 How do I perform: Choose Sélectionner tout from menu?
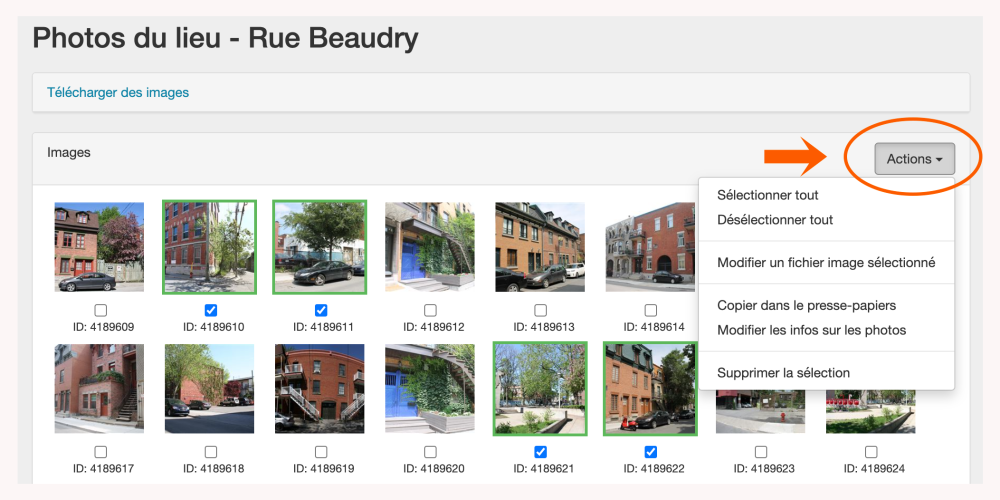click(768, 195)
